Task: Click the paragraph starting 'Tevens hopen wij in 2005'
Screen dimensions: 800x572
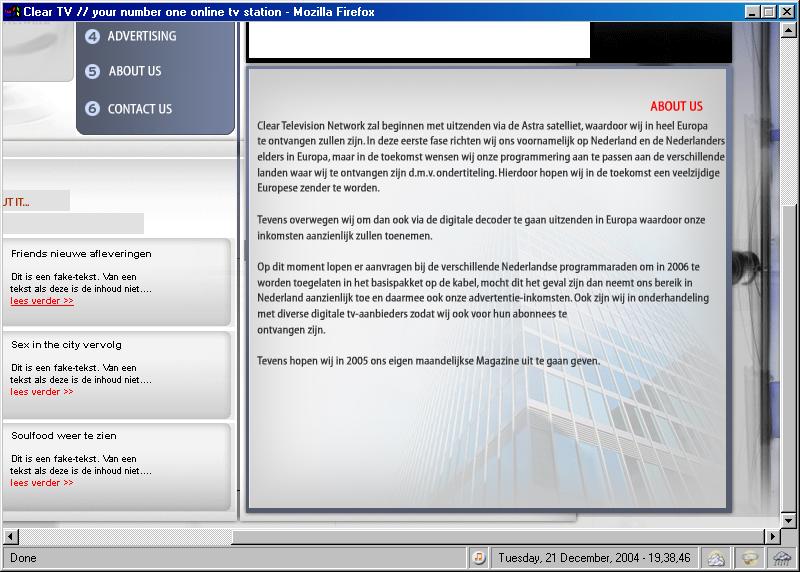Action: (428, 361)
